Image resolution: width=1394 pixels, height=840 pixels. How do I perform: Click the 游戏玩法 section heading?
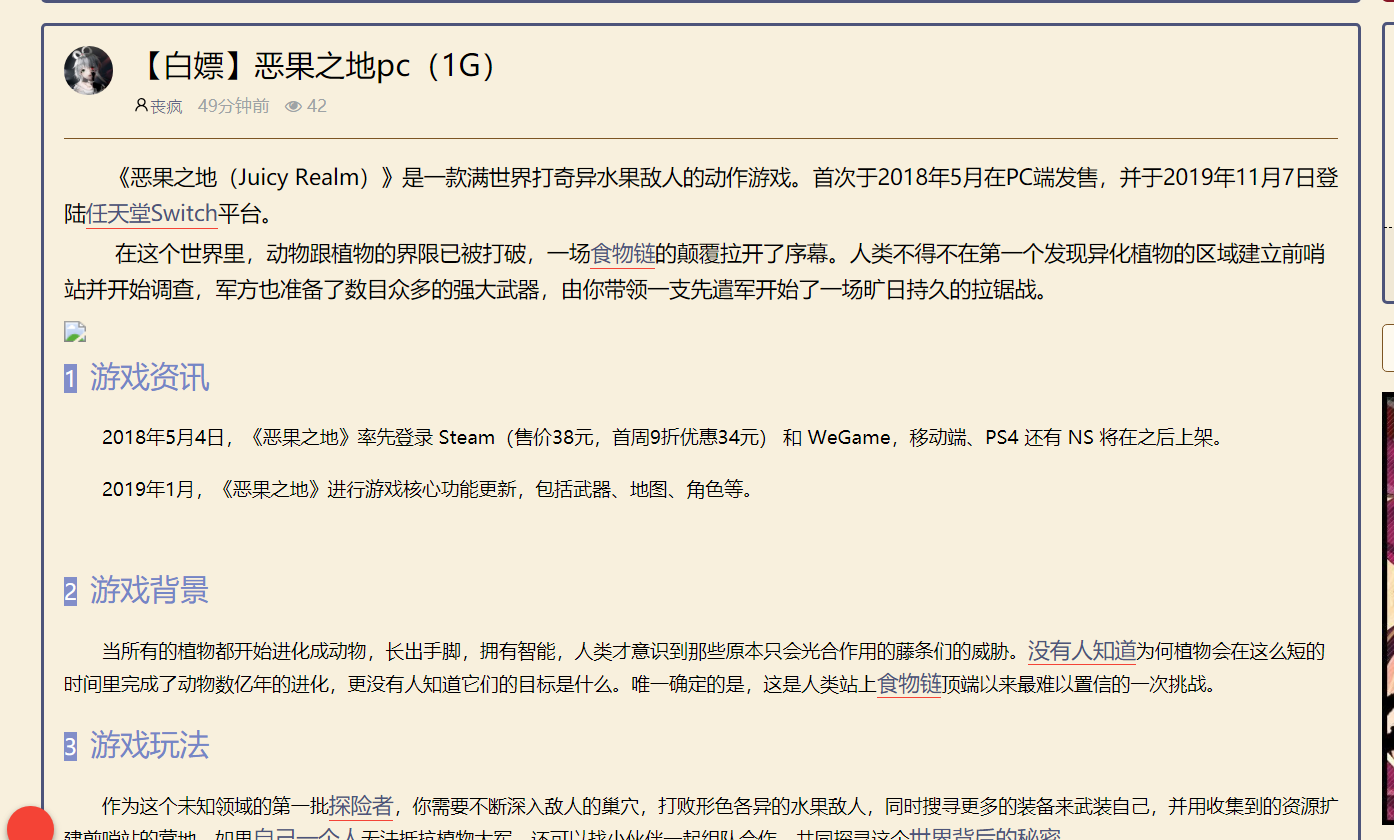[150, 745]
